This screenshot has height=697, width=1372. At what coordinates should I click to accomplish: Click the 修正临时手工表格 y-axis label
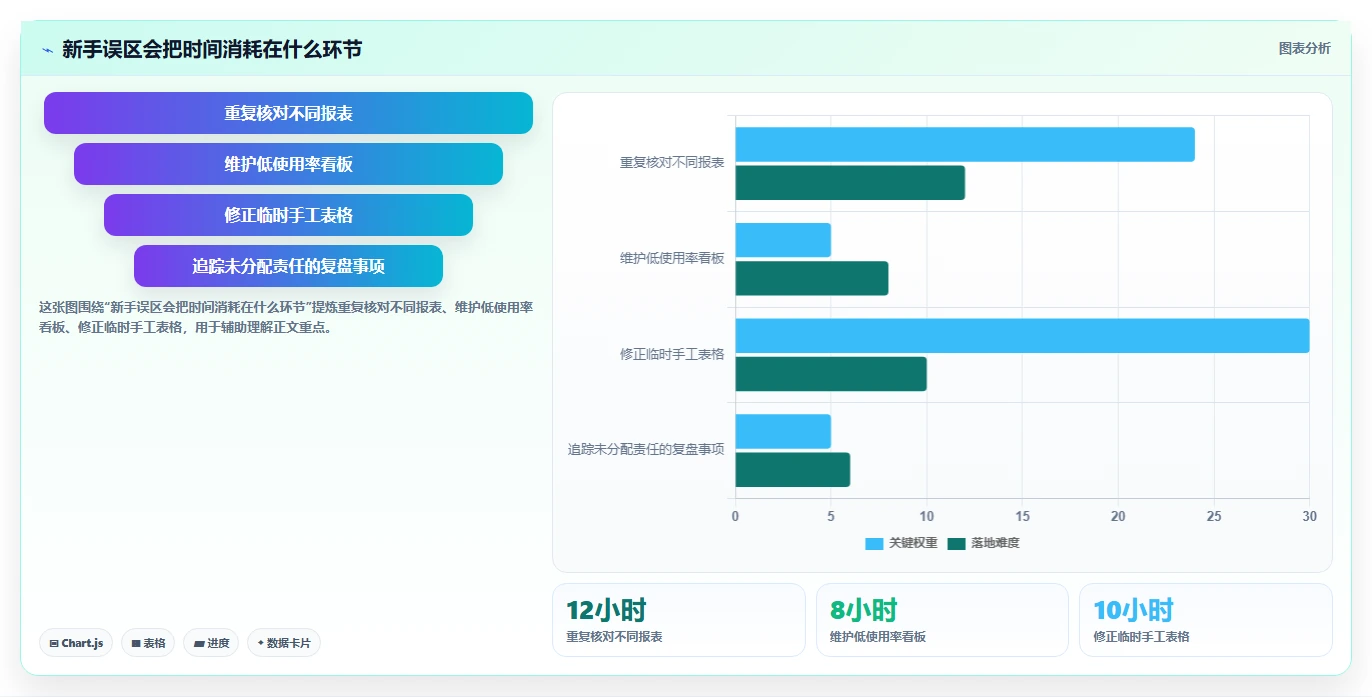click(672, 354)
